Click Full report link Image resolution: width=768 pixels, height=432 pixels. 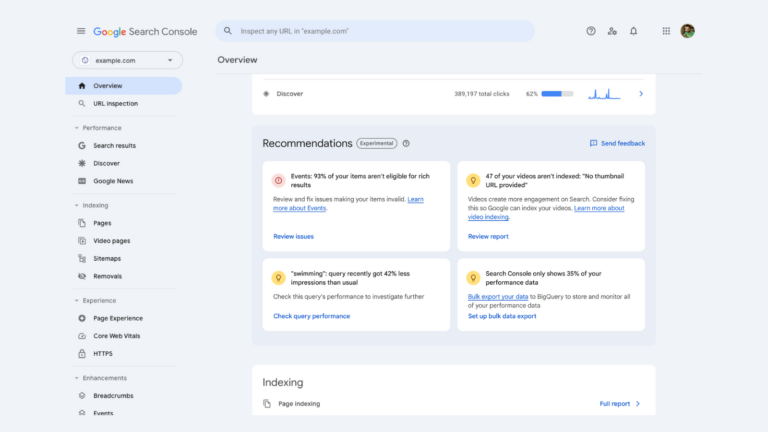point(615,404)
